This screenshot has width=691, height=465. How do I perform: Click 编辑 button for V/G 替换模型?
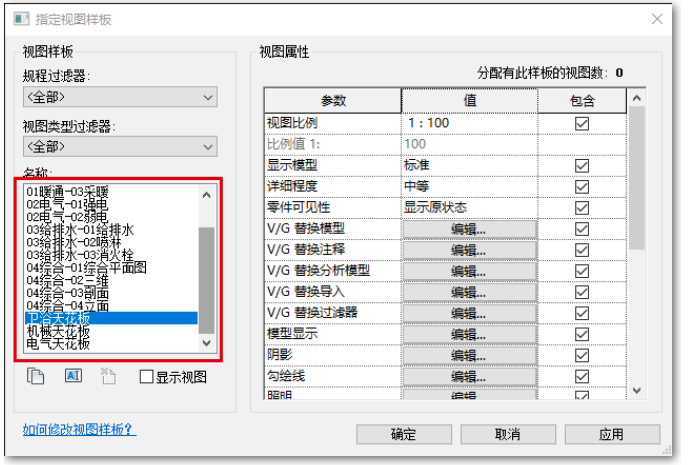[x=469, y=228]
